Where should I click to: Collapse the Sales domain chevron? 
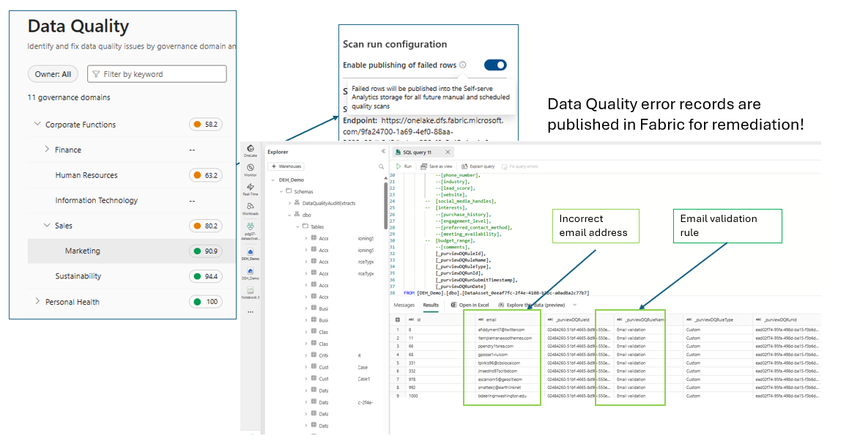[x=47, y=225]
